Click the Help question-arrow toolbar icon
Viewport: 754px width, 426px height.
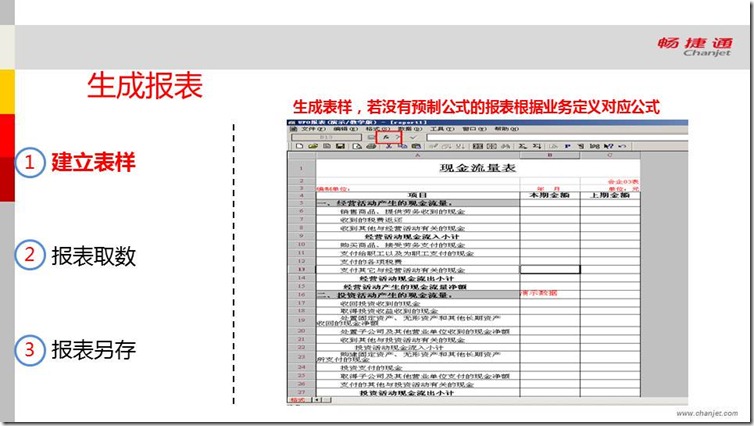(x=609, y=146)
